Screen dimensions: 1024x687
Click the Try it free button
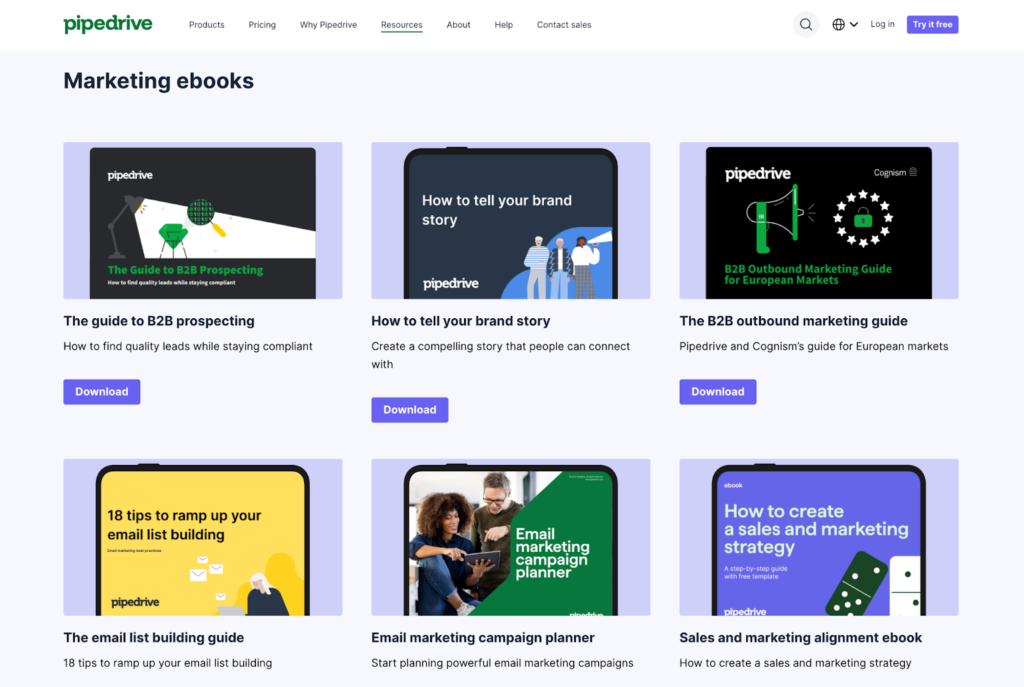click(932, 24)
